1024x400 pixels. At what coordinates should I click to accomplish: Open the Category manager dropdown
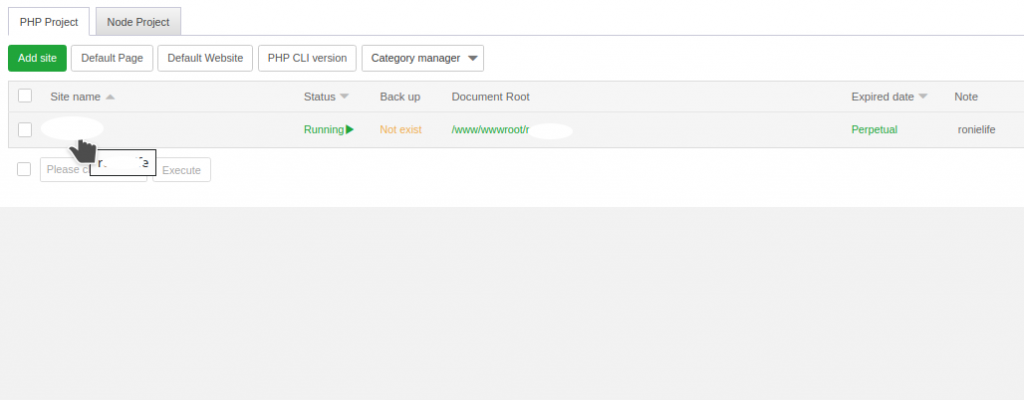pos(422,58)
